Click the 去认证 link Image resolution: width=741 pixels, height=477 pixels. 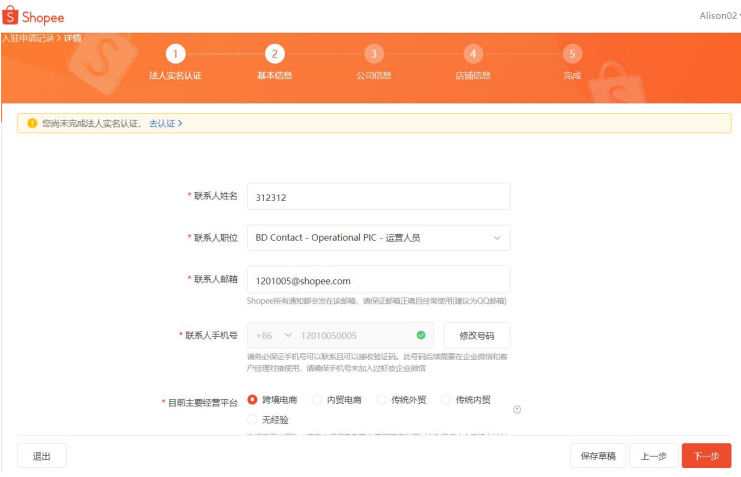coord(165,123)
